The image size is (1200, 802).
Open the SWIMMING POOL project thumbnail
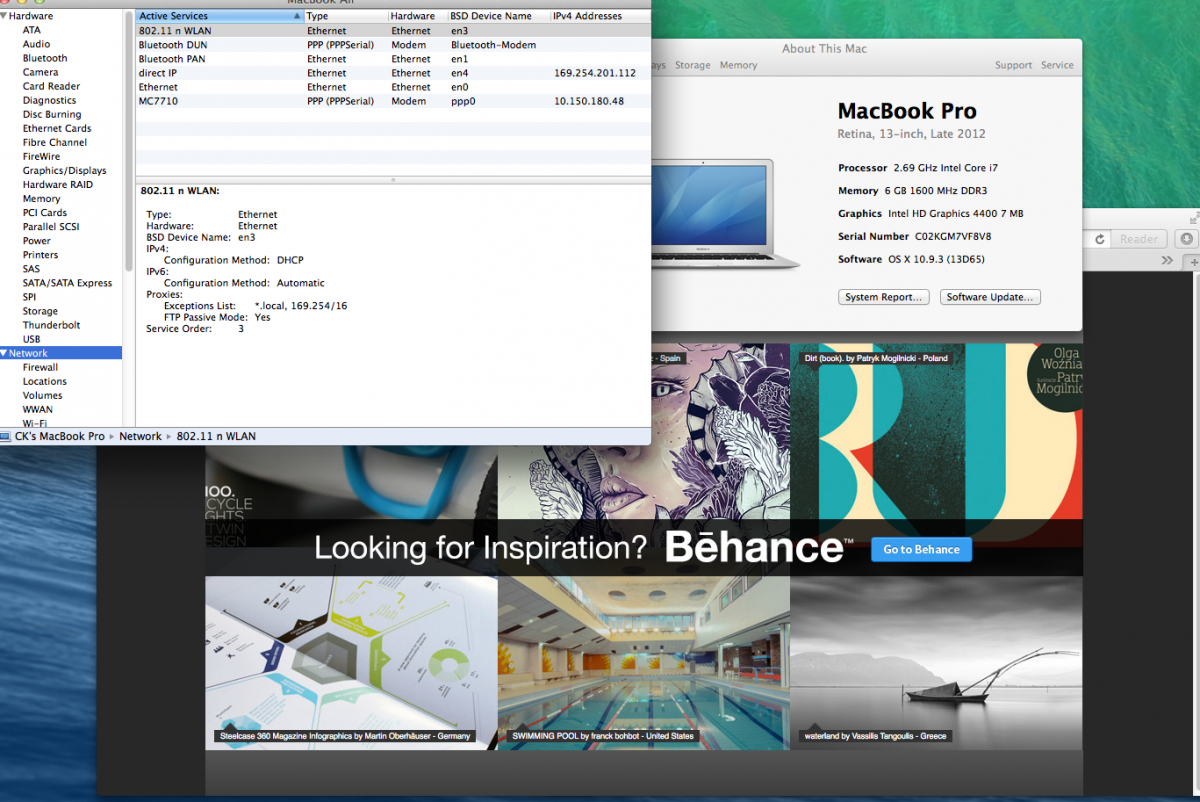[643, 662]
